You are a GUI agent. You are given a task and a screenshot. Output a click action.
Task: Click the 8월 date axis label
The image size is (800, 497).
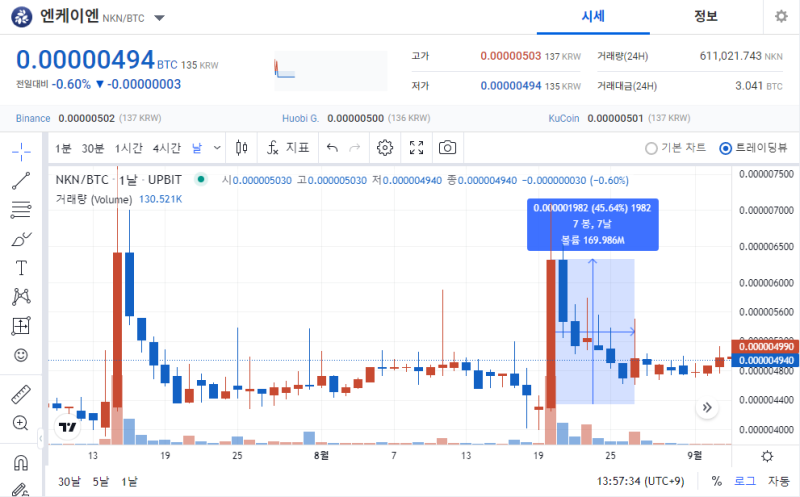(x=321, y=455)
